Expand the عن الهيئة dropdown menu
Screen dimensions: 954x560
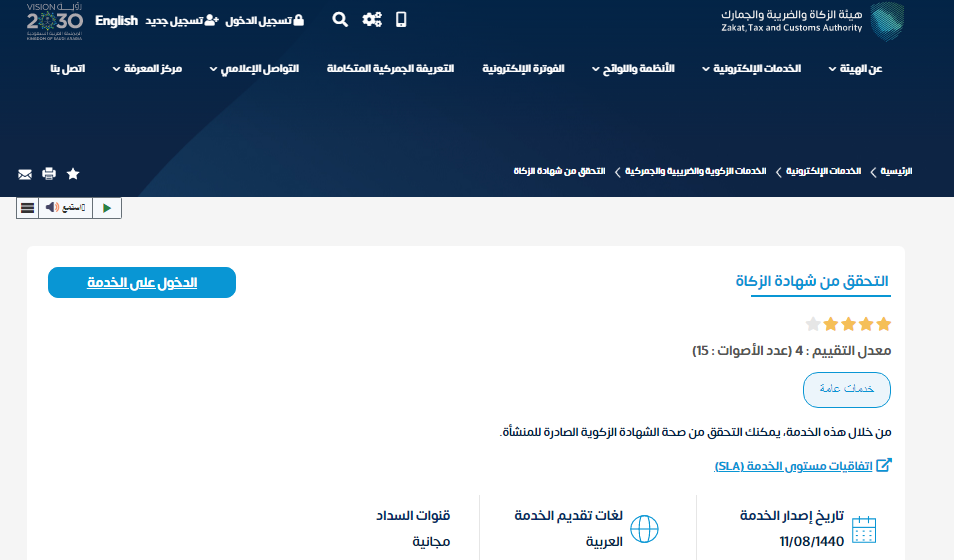855,69
